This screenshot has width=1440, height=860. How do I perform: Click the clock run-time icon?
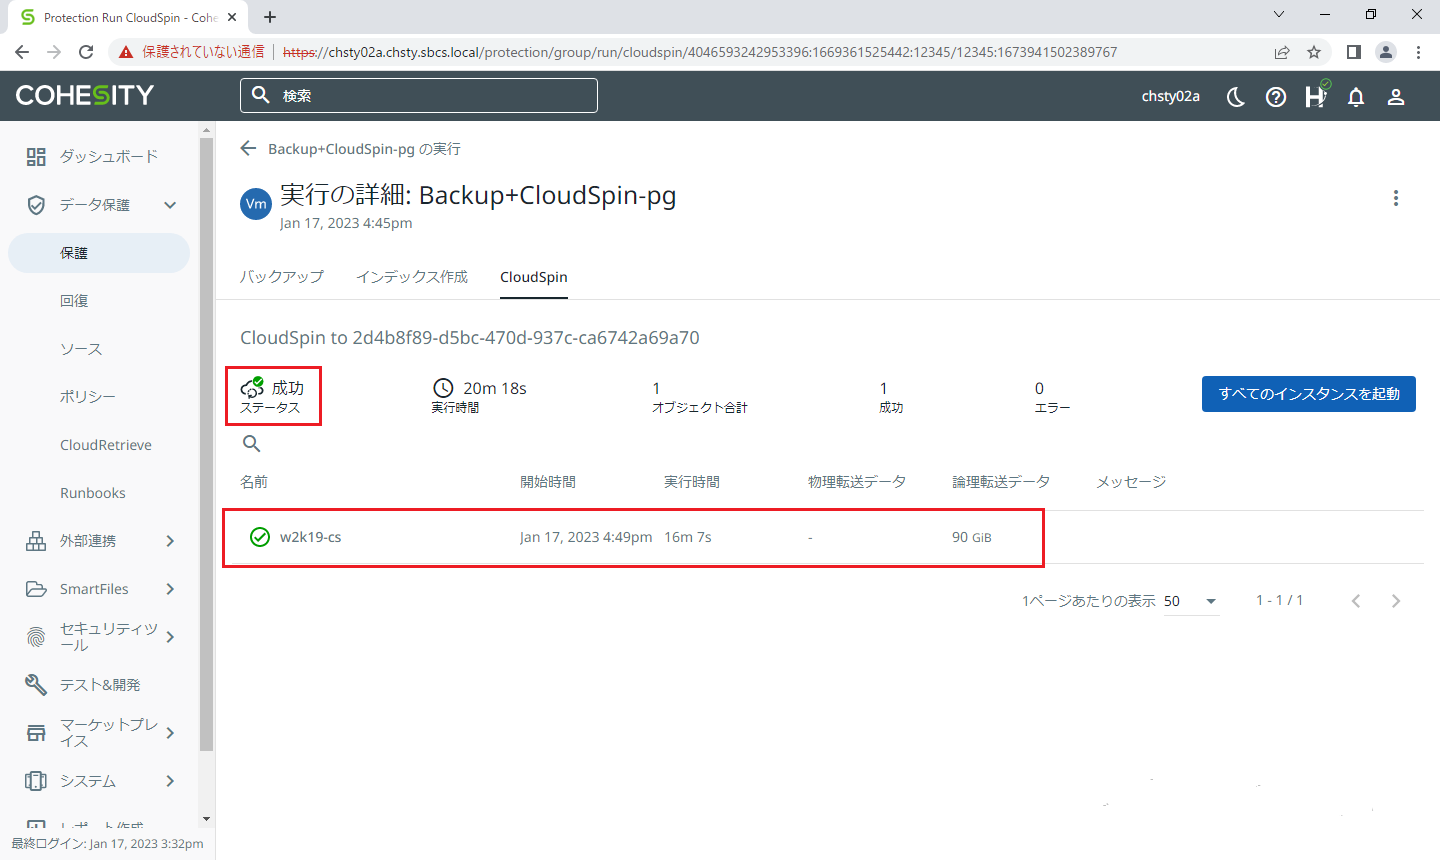tap(443, 388)
